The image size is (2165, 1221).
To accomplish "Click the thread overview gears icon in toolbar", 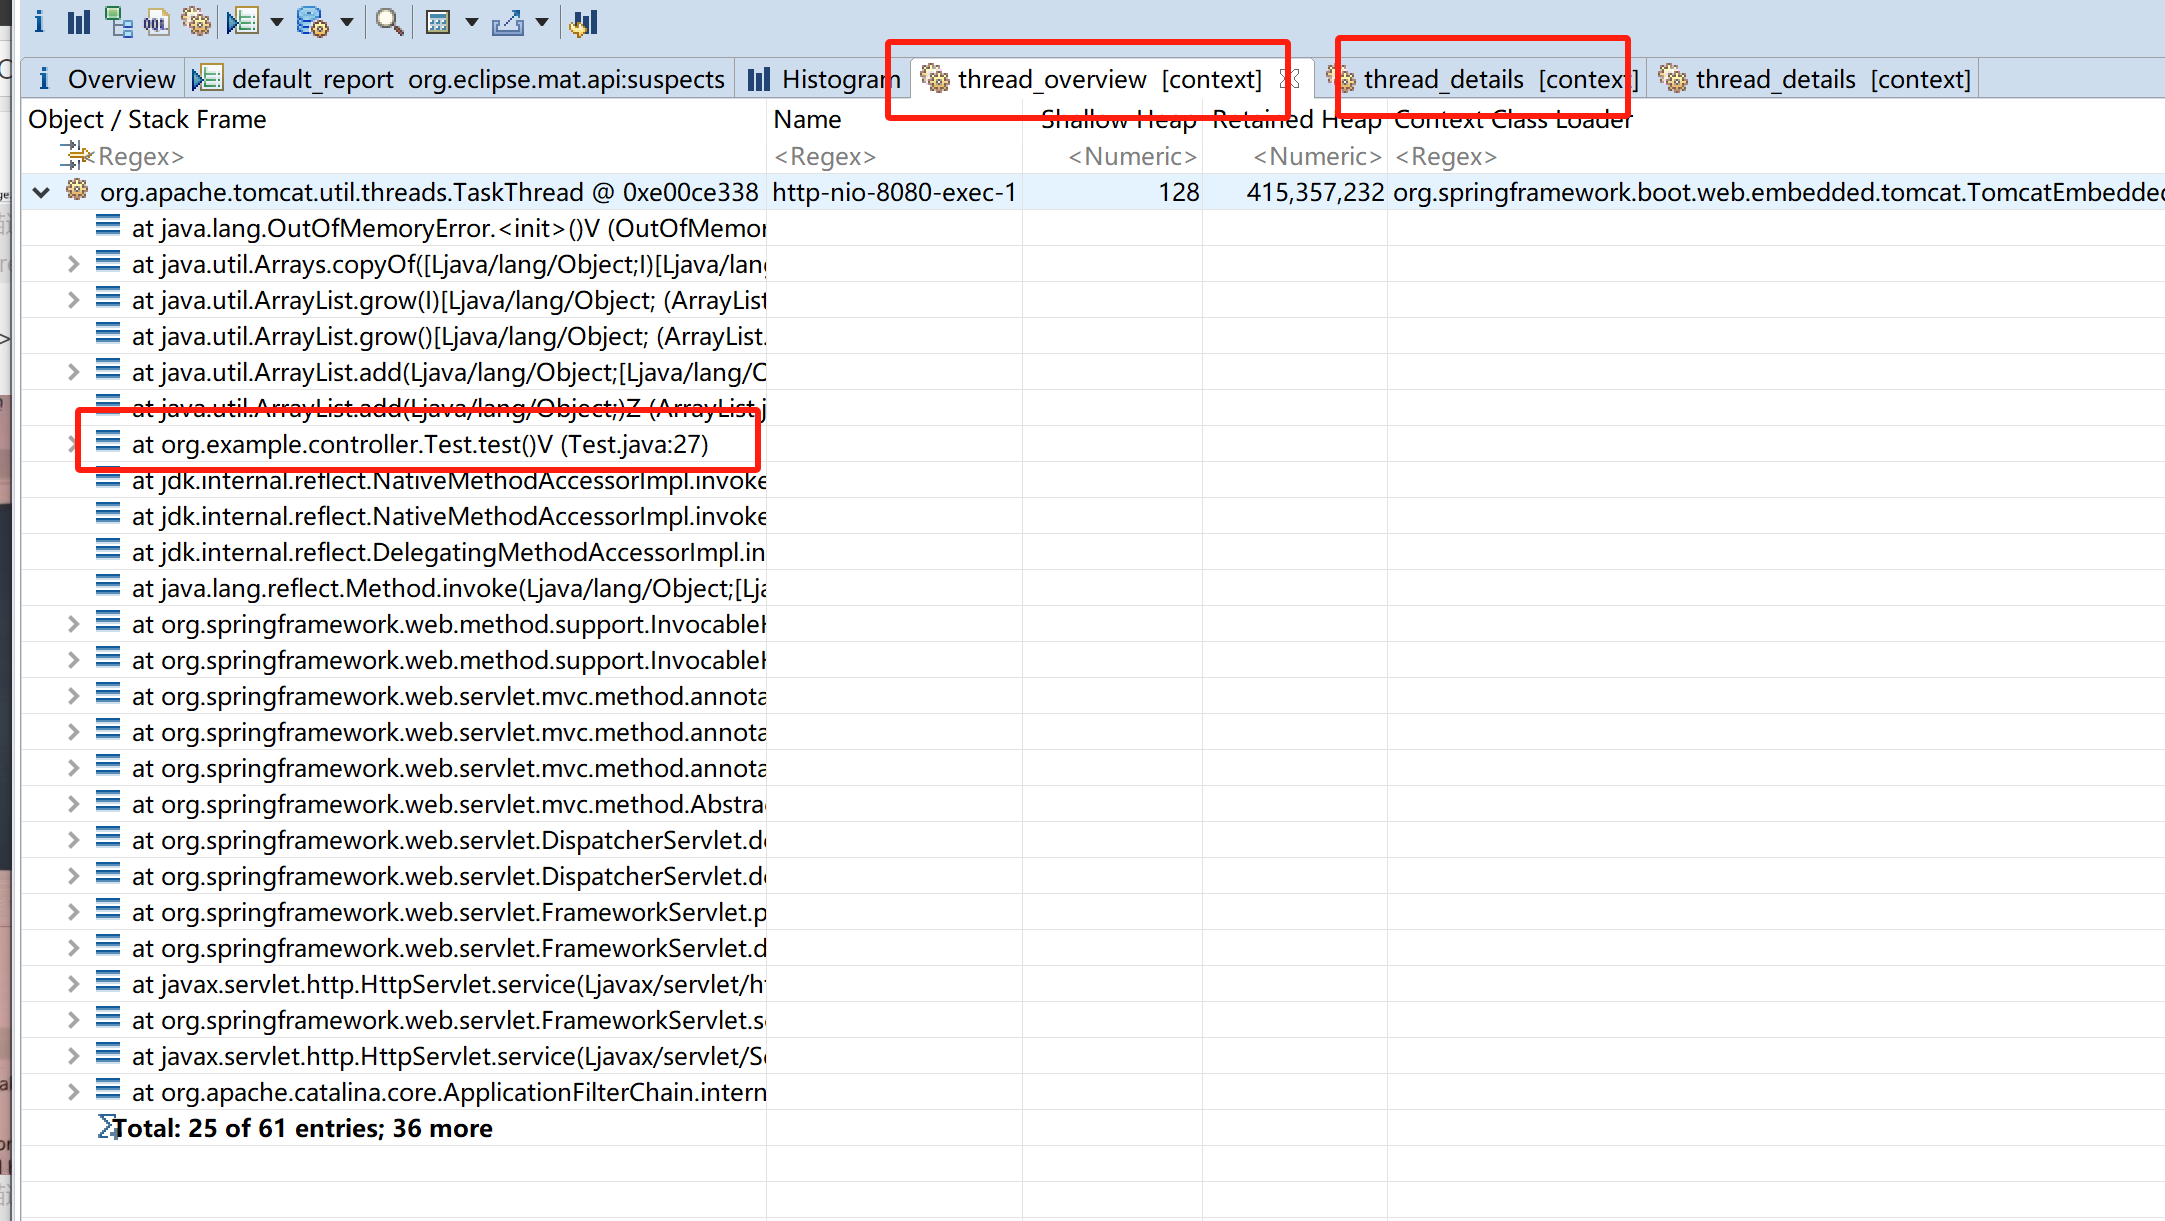I will (x=197, y=21).
